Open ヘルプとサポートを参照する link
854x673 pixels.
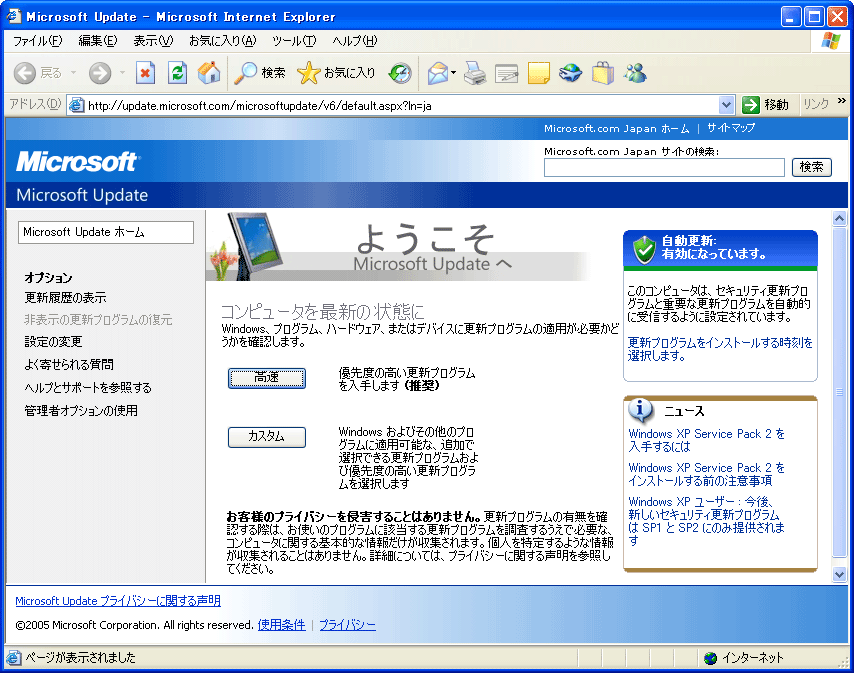[x=88, y=388]
